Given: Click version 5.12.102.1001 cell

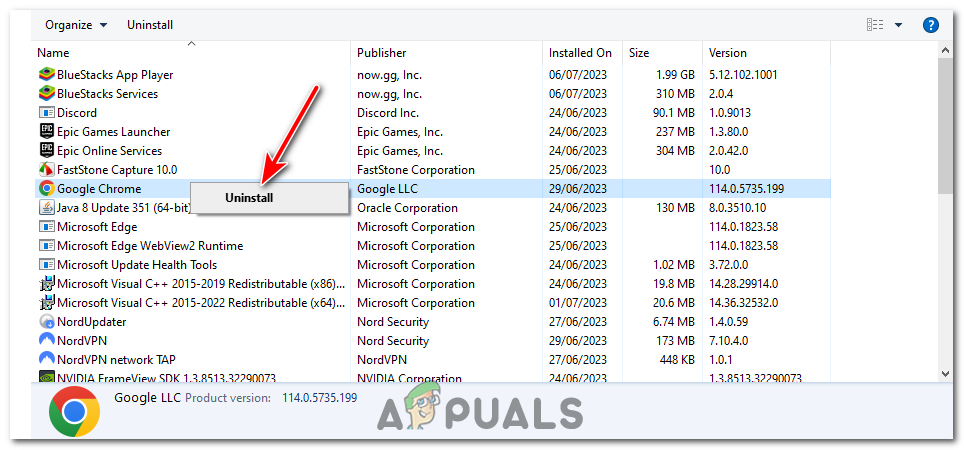Looking at the screenshot, I should coord(743,75).
